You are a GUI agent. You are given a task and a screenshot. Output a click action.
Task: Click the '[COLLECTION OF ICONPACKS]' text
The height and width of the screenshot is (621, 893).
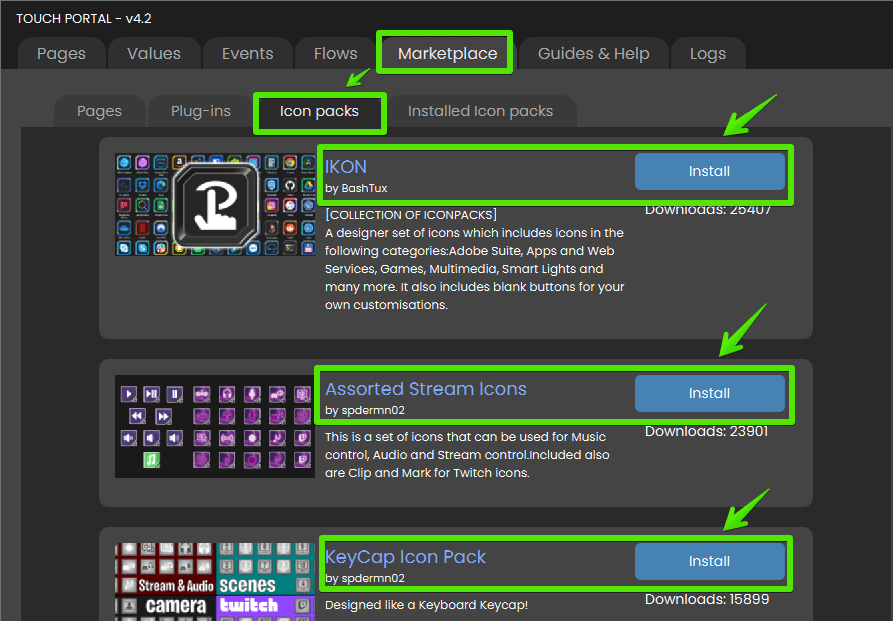coord(411,215)
